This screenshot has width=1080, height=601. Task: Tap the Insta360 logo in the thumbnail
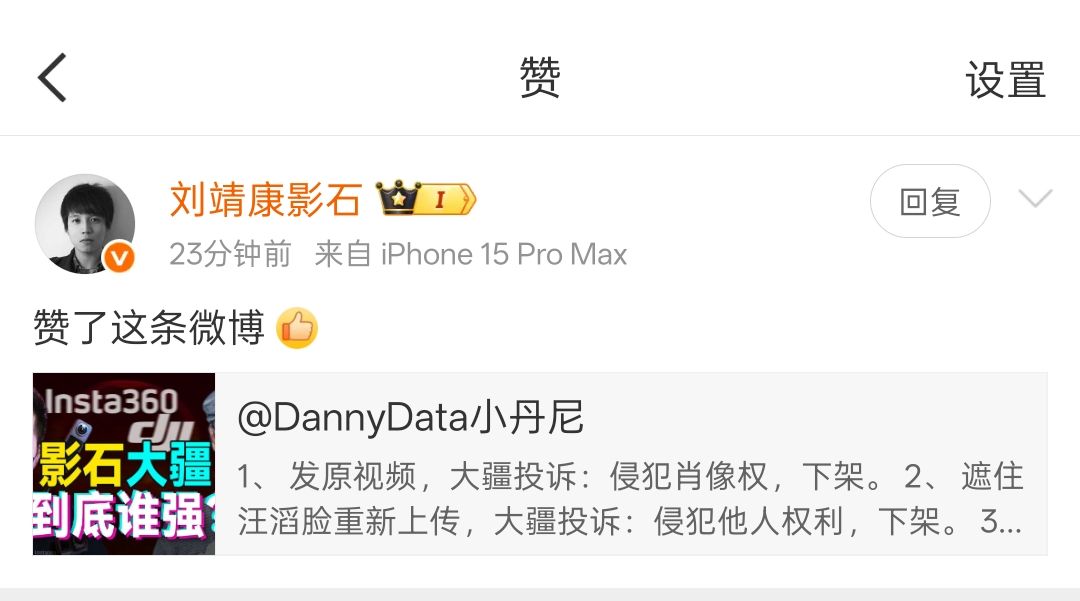click(112, 401)
